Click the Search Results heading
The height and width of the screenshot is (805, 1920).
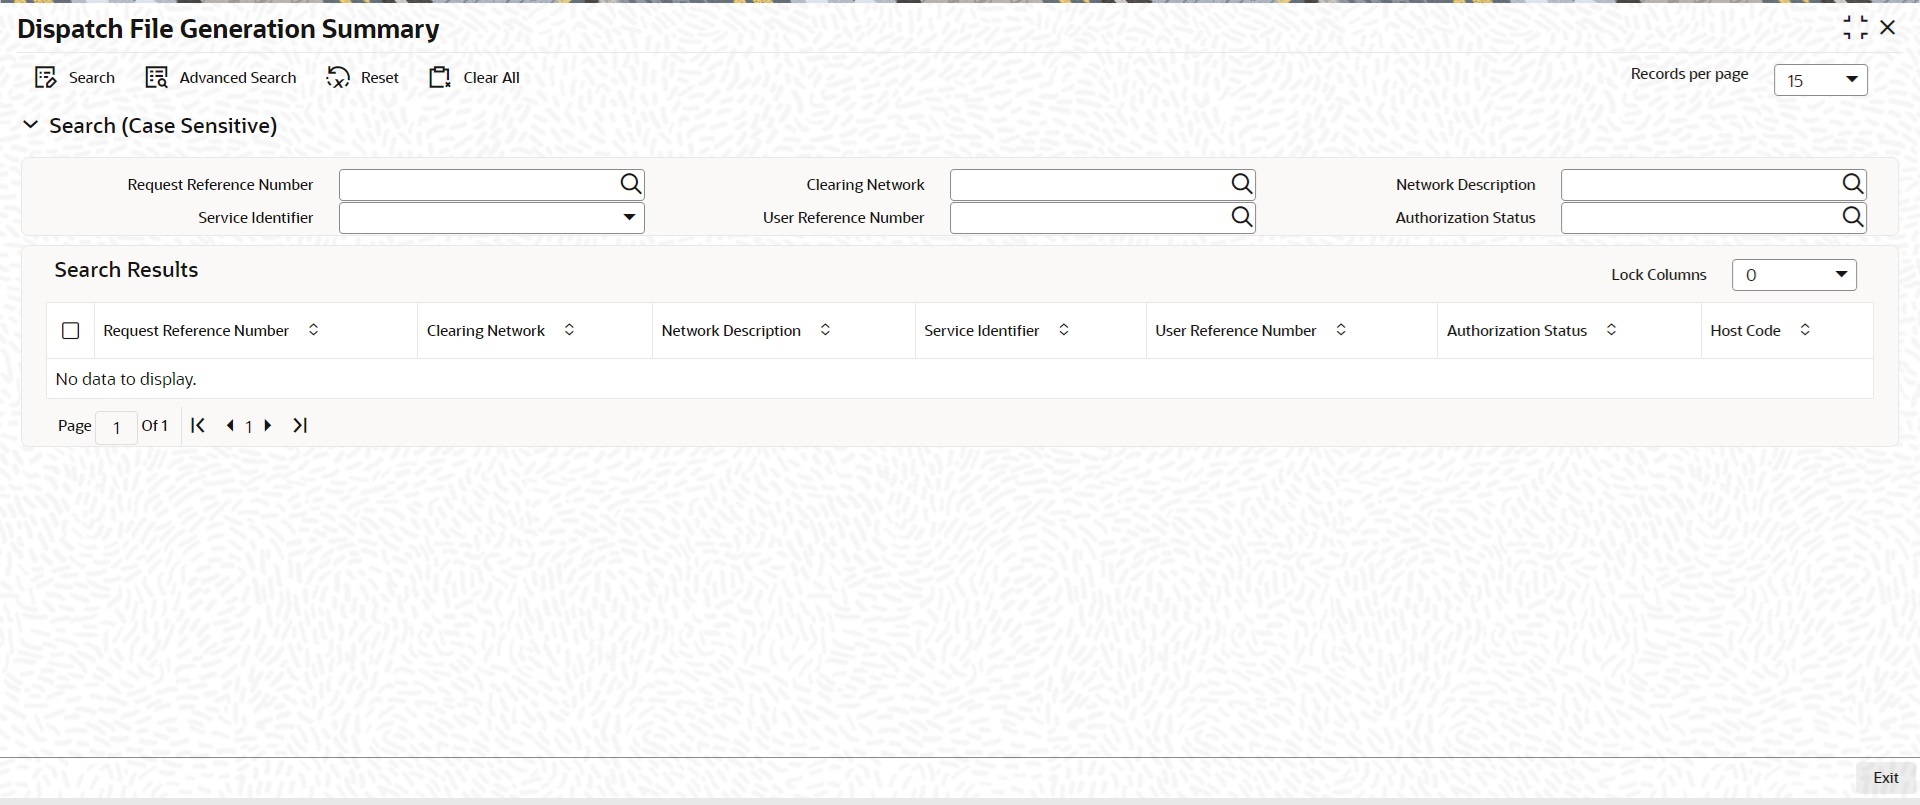point(126,270)
